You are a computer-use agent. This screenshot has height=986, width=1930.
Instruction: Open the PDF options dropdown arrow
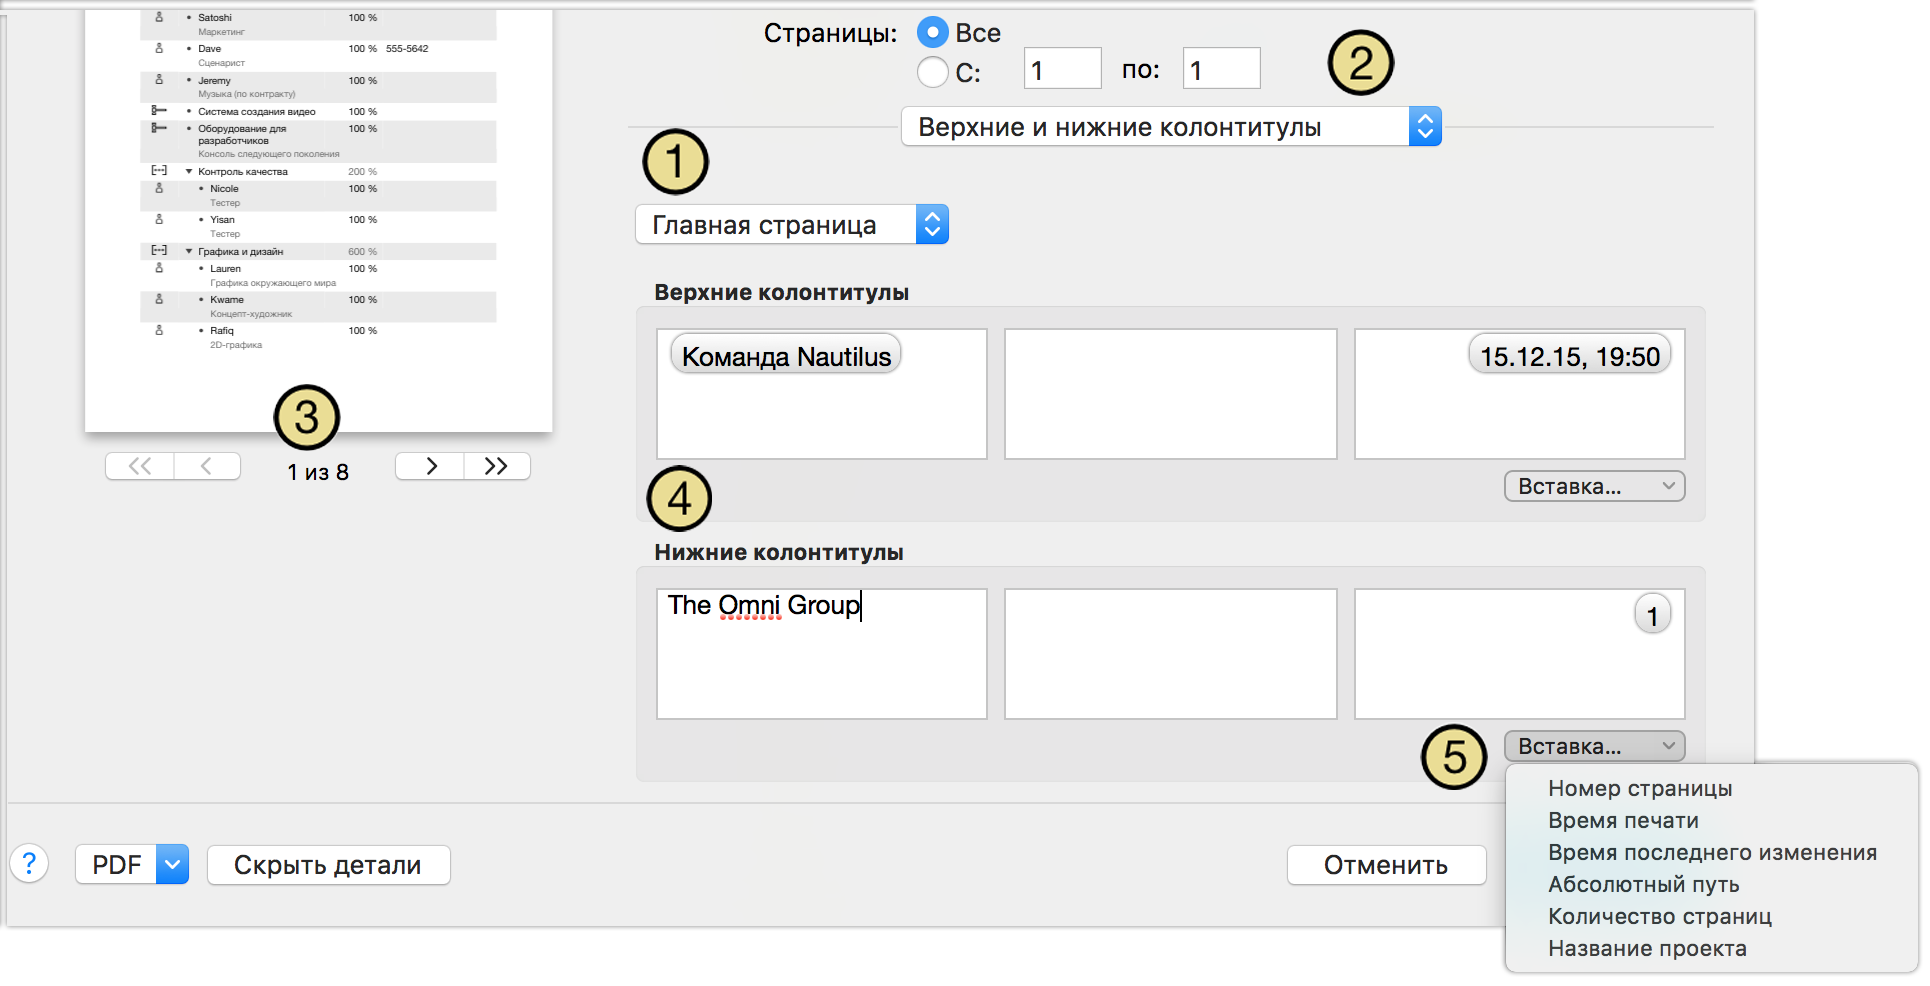173,865
